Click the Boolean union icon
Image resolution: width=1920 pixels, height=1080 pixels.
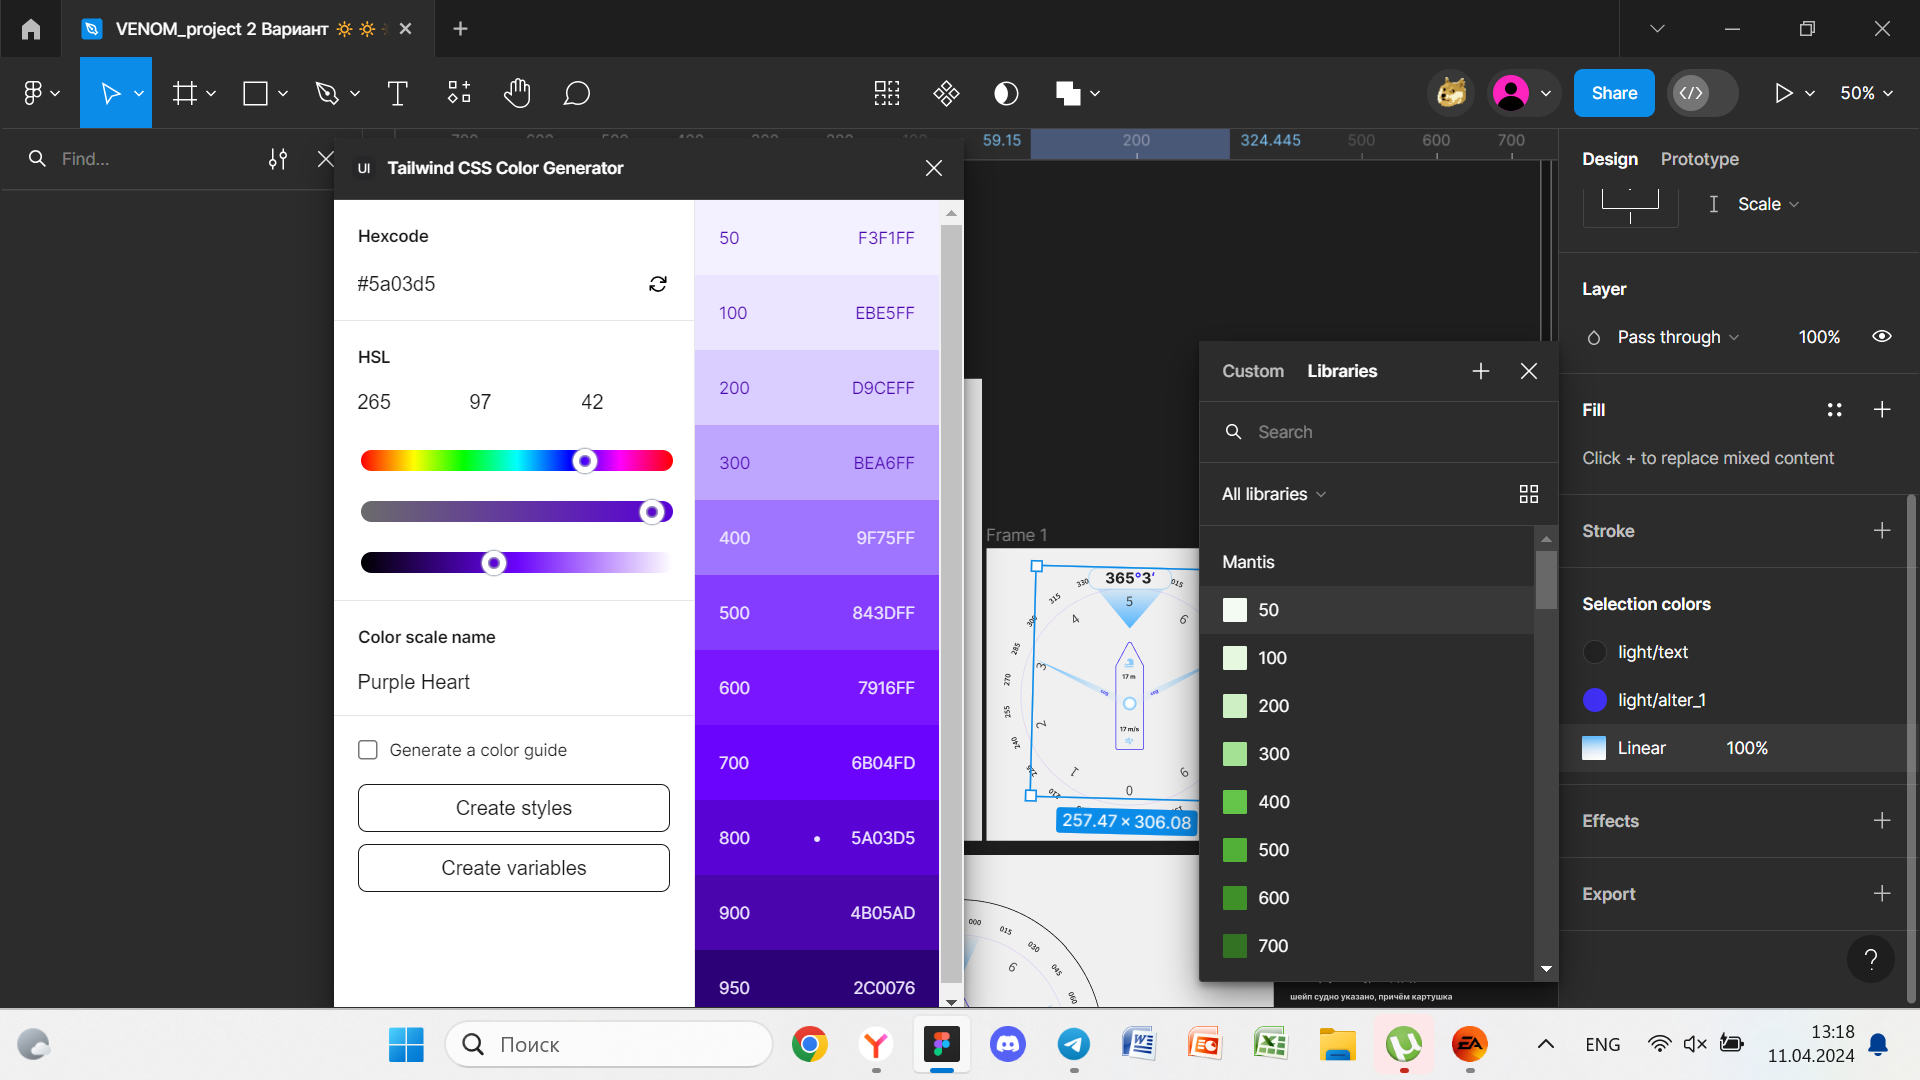click(x=1068, y=93)
